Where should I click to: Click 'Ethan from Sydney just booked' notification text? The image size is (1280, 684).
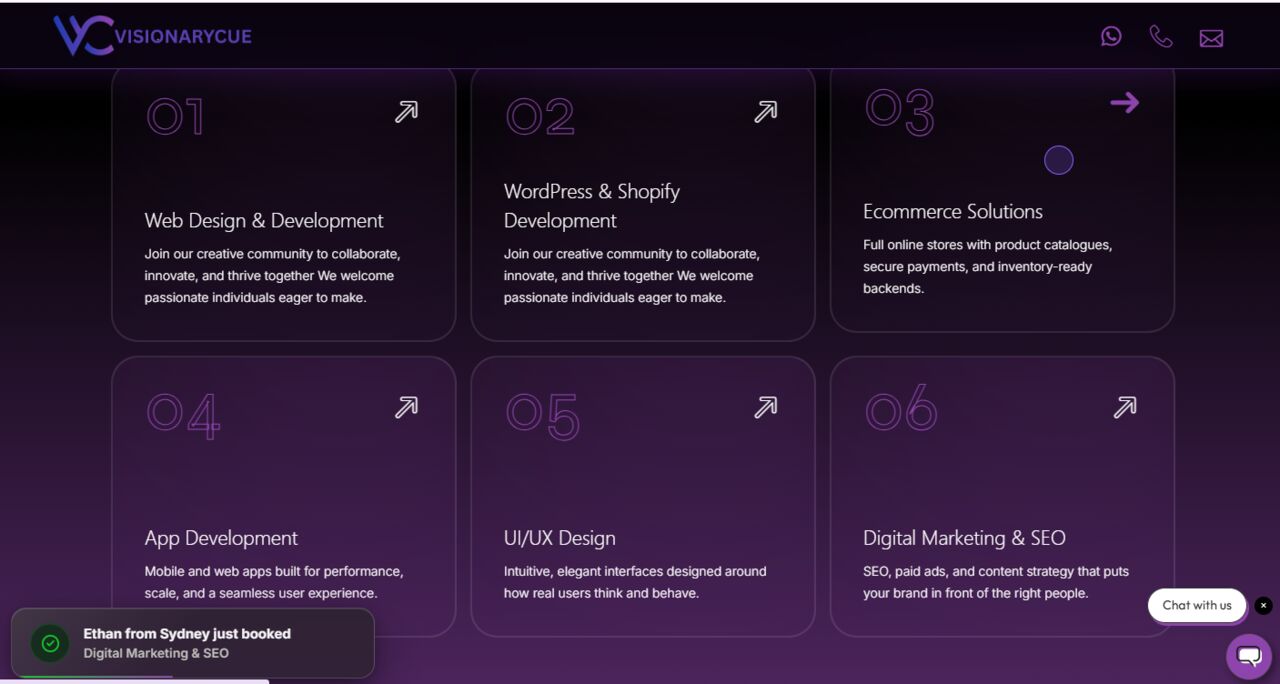[x=187, y=634]
